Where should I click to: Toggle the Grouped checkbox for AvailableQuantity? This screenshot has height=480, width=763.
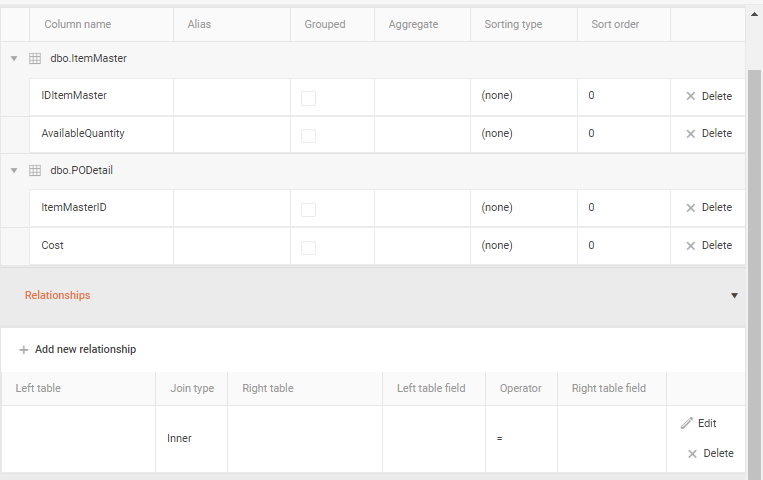click(308, 135)
